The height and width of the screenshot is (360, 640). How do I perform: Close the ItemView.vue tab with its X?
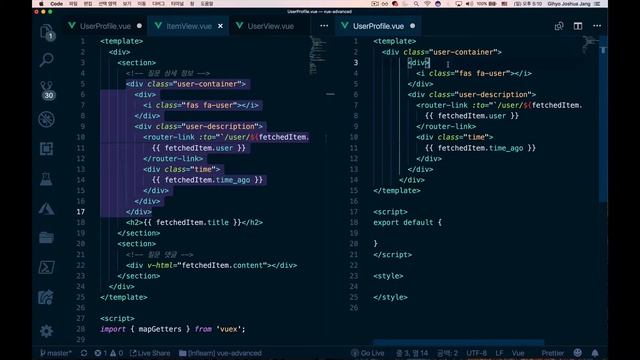point(220,26)
